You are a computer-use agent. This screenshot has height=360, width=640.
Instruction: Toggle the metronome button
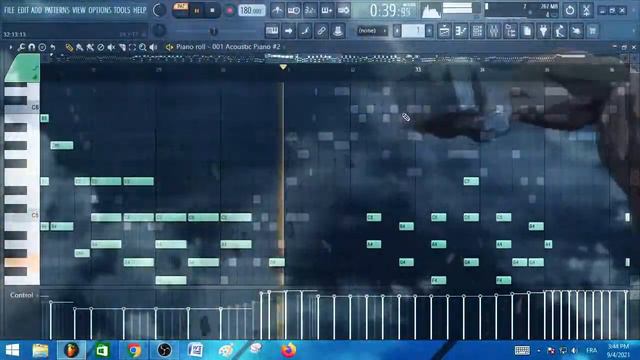tap(277, 11)
